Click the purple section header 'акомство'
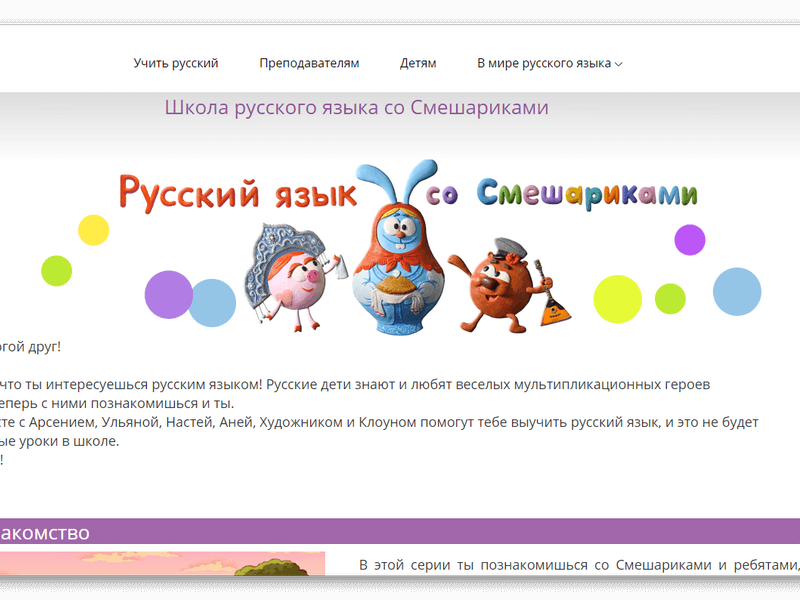 click(400, 532)
